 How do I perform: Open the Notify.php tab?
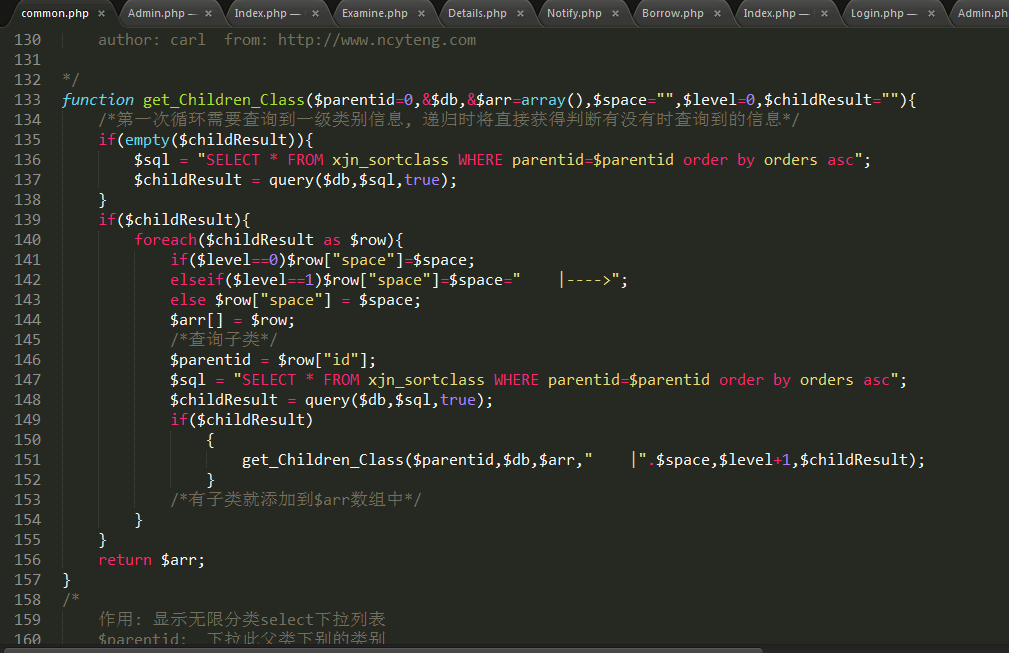(x=574, y=14)
